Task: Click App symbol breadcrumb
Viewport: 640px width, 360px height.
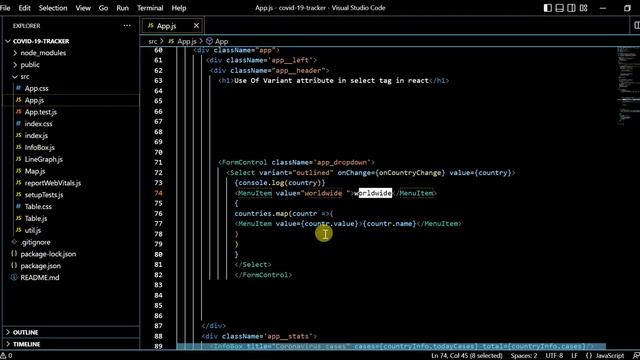Action: point(217,41)
